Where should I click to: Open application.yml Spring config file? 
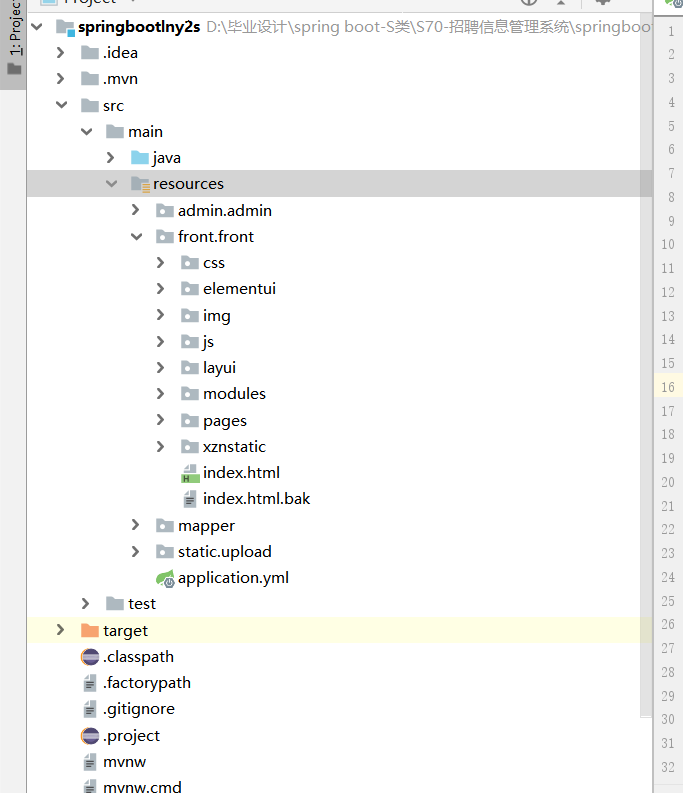point(232,578)
